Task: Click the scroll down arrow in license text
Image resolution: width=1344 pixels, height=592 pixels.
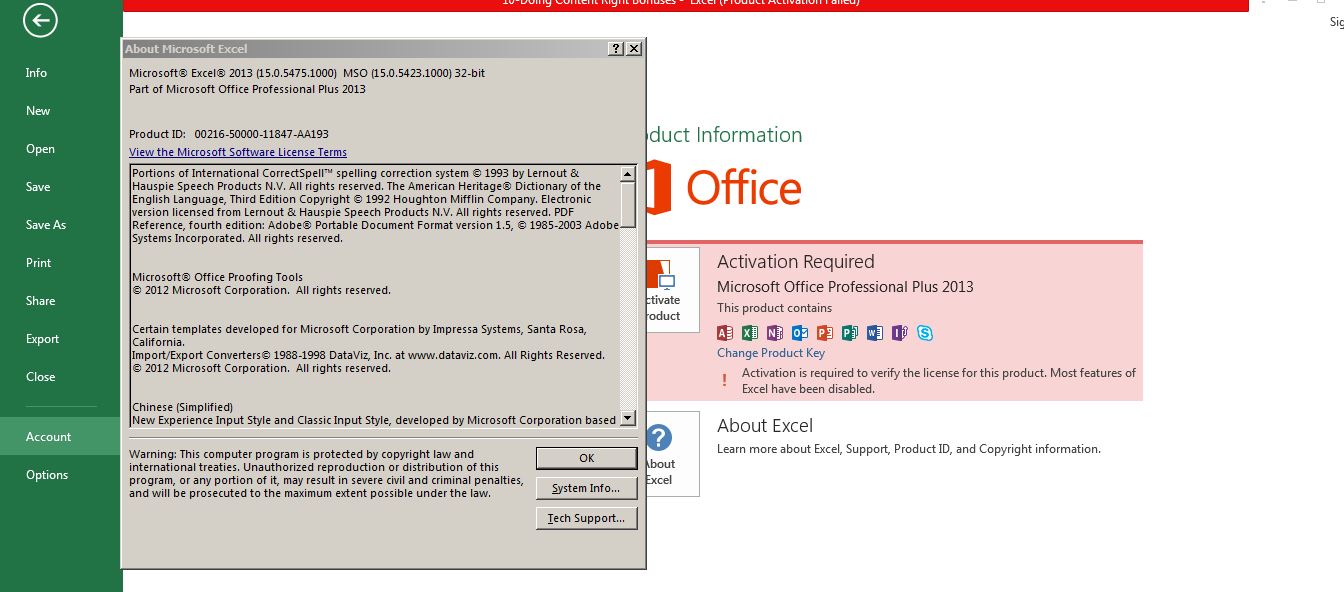Action: click(x=628, y=419)
